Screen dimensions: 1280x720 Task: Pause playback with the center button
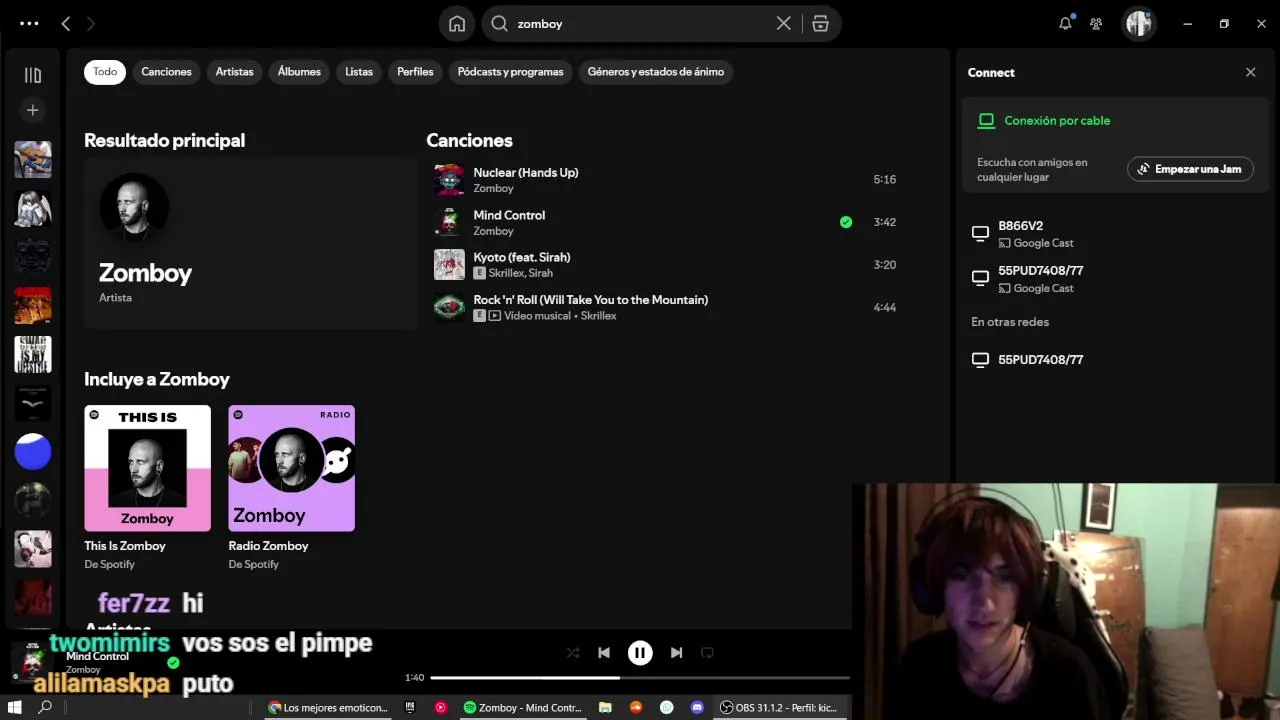pyautogui.click(x=640, y=653)
